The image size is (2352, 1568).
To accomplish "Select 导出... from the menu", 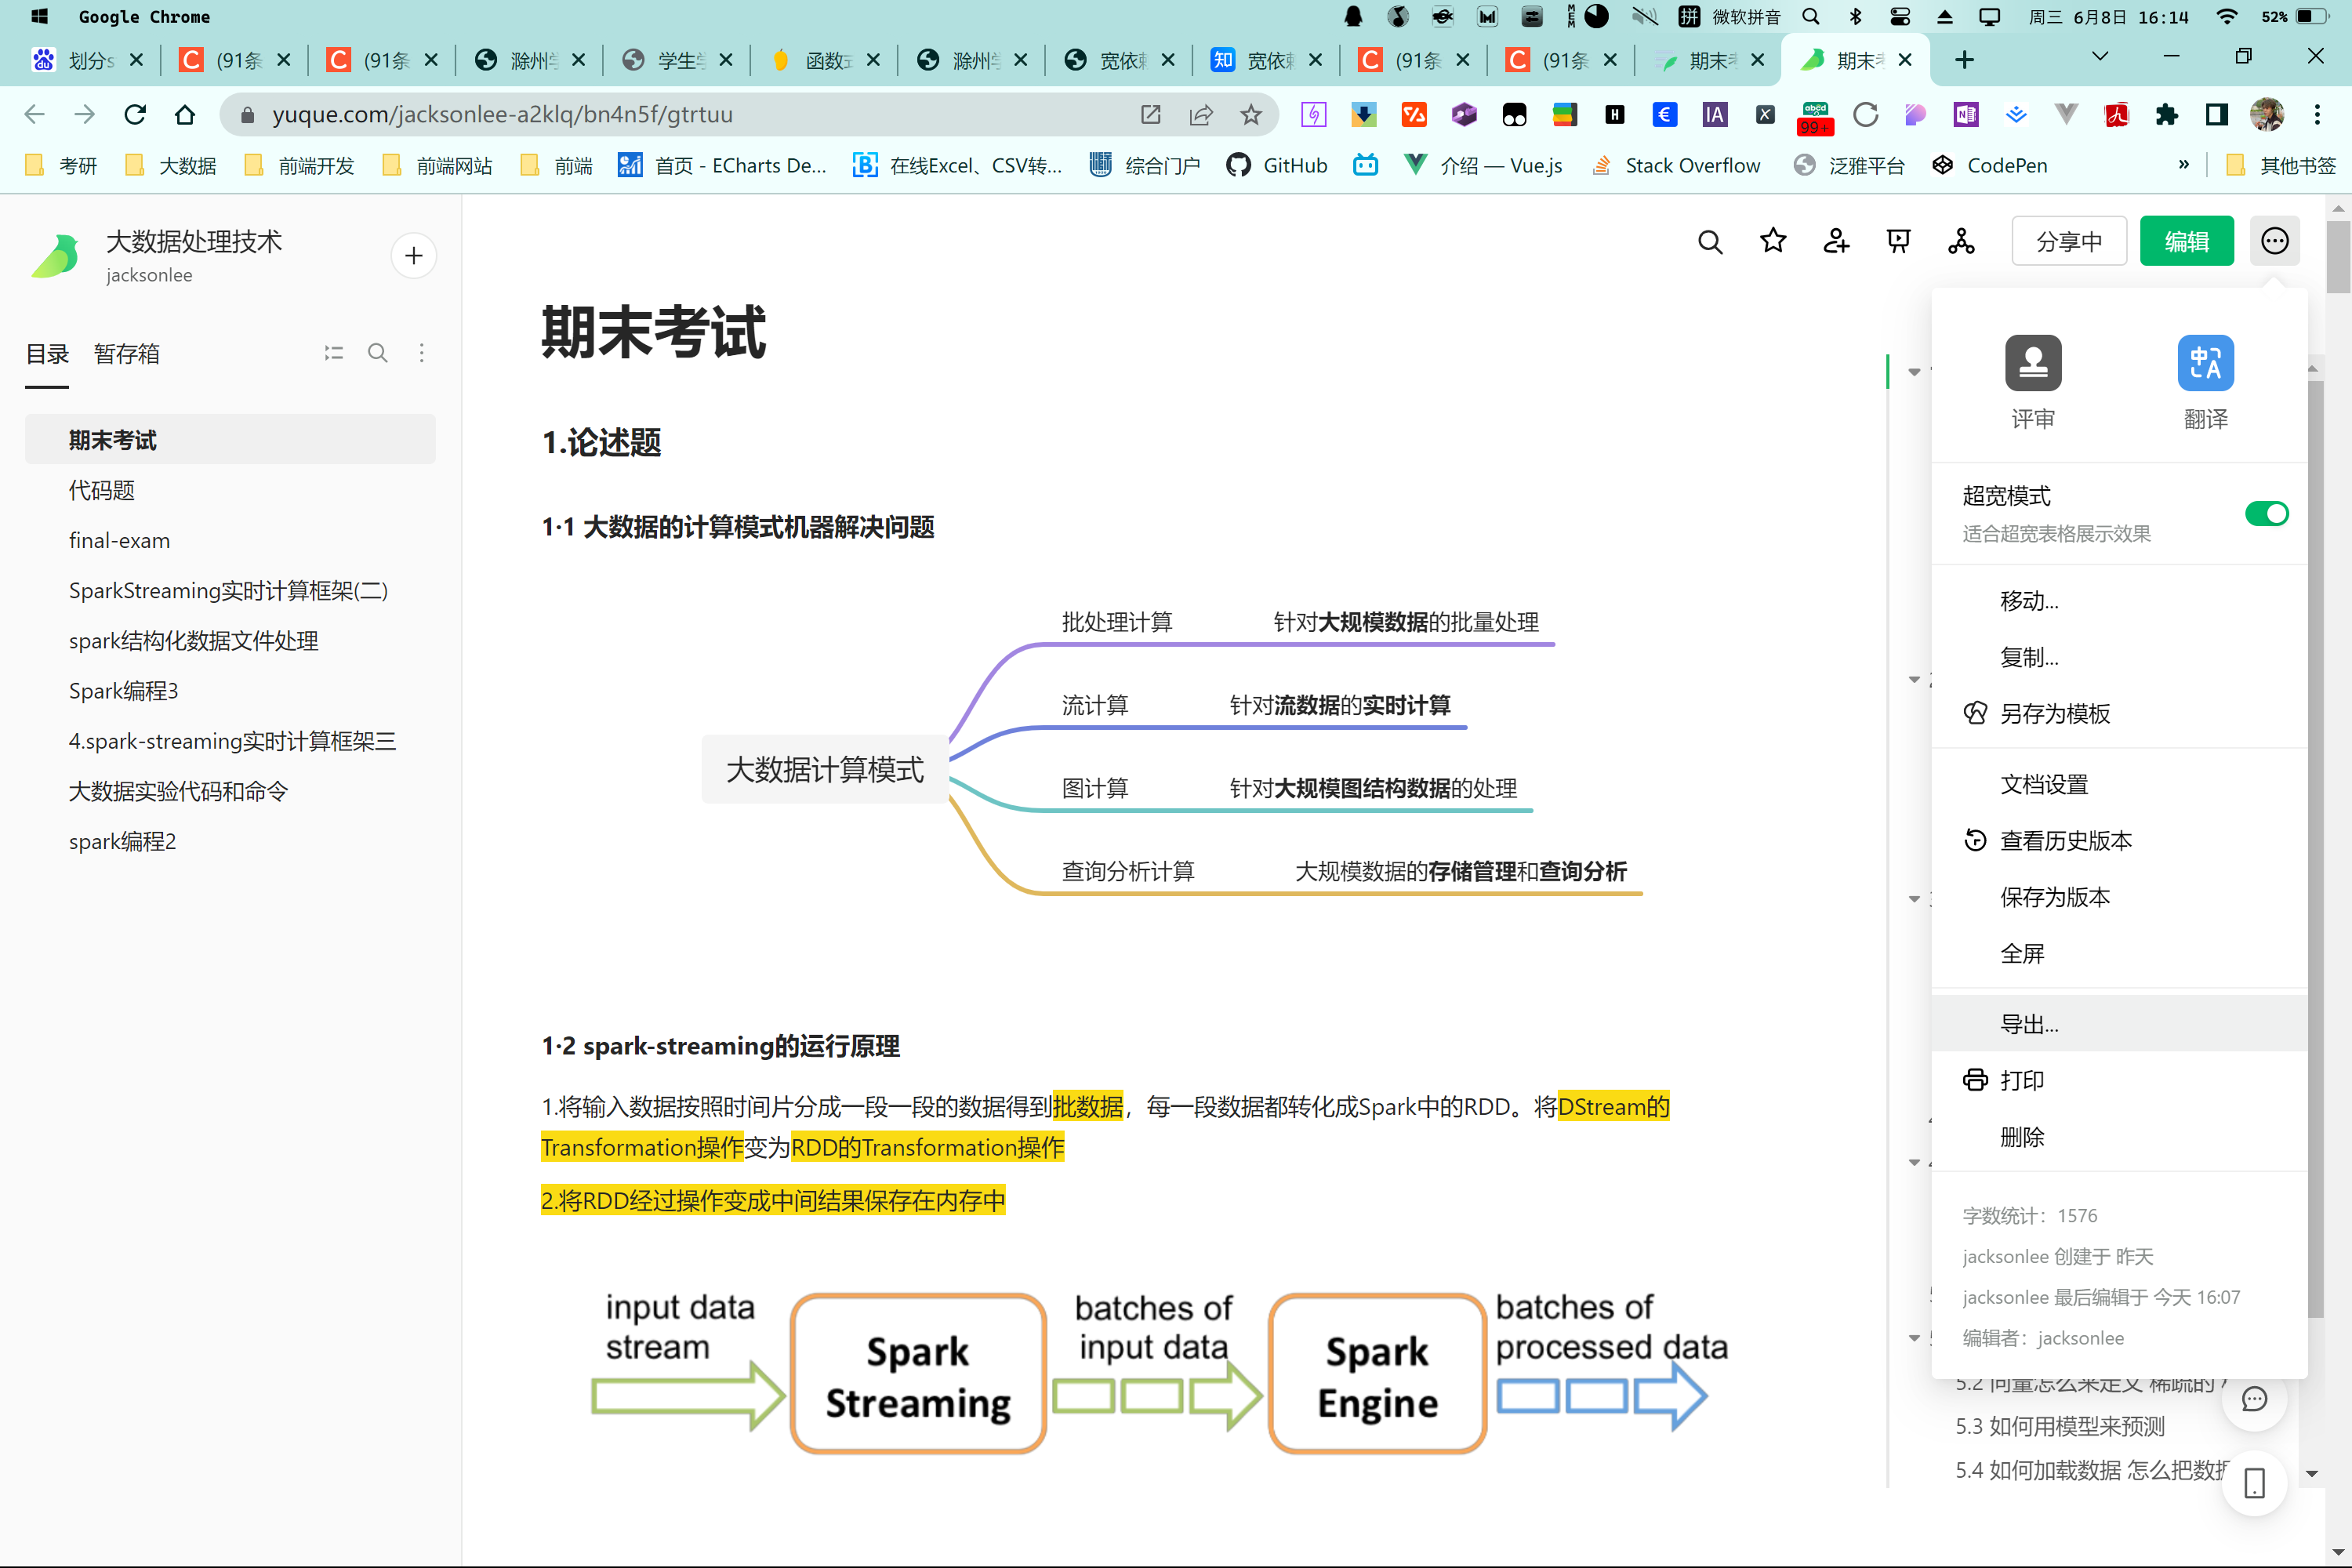I will (2029, 1023).
